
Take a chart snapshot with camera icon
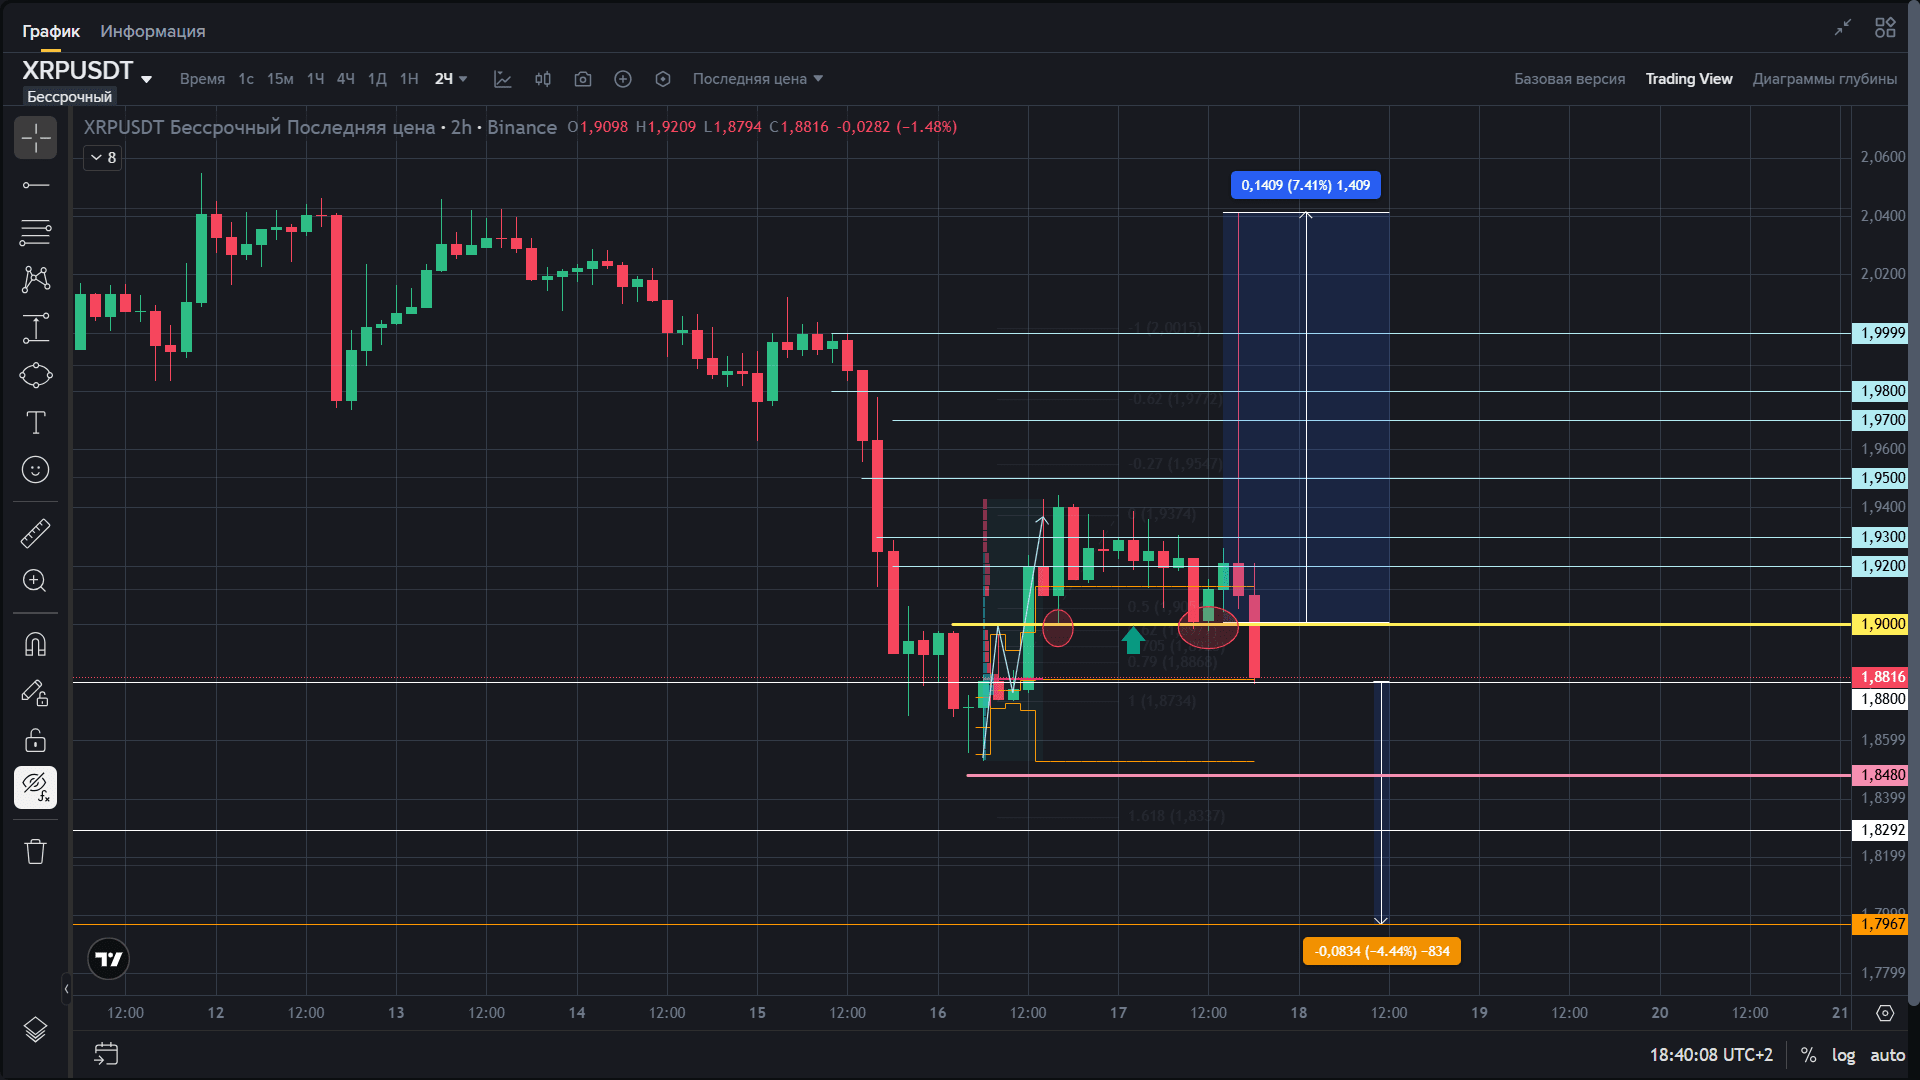click(582, 79)
